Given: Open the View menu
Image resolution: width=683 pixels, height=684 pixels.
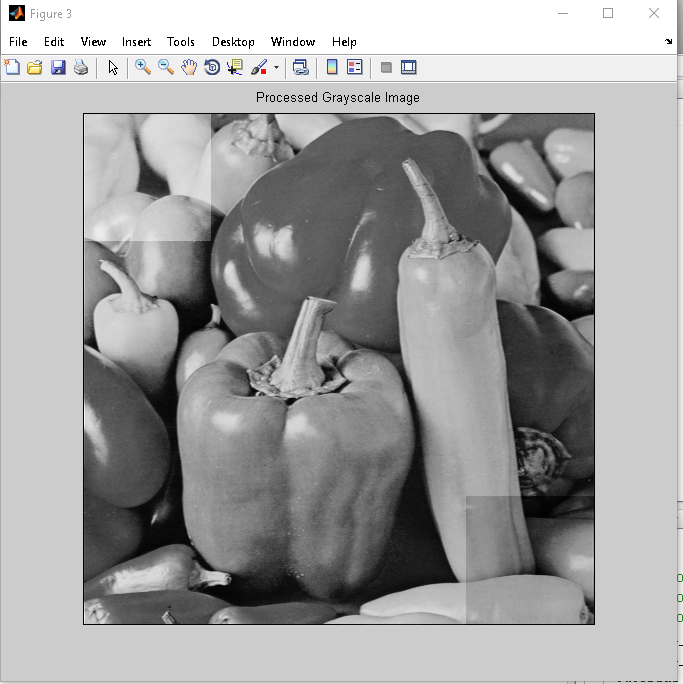Looking at the screenshot, I should tap(93, 42).
